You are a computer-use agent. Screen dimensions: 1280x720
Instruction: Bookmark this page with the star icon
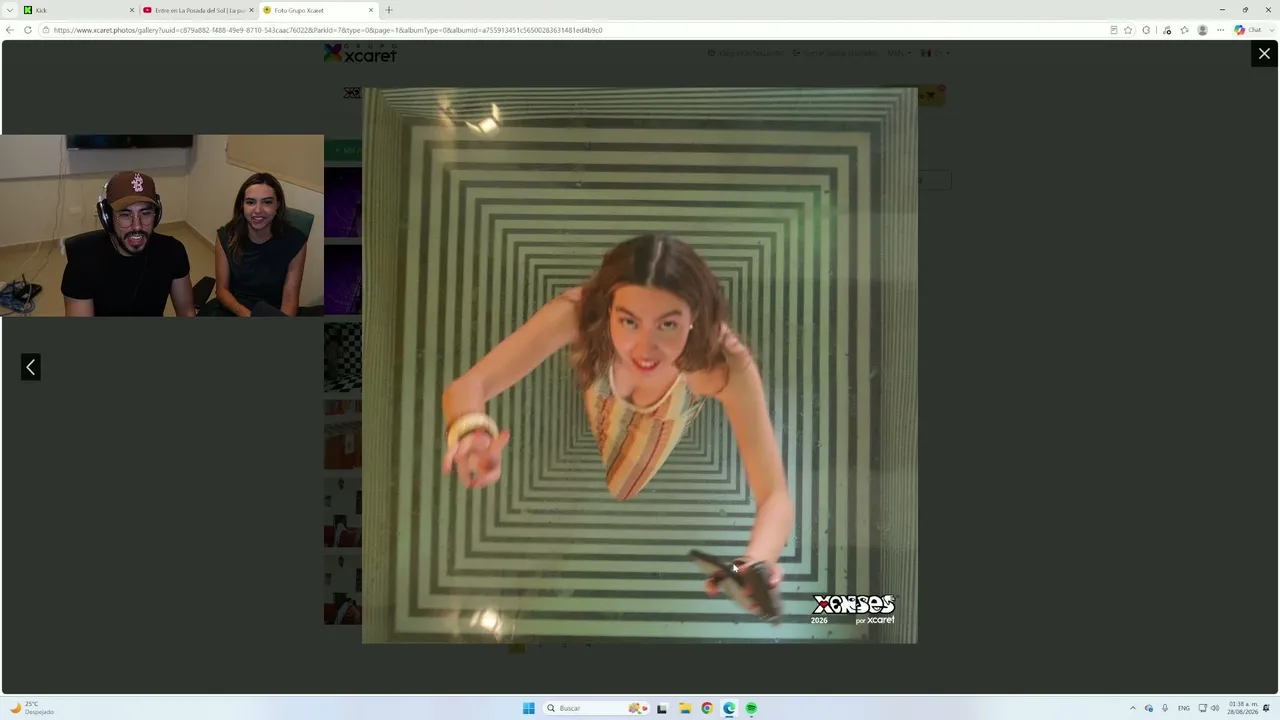pos(1128,30)
